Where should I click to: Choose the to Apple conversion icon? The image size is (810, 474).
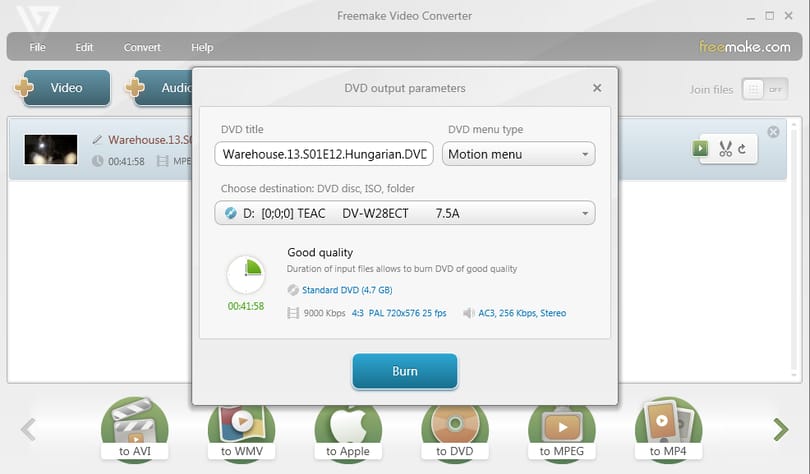coord(348,432)
